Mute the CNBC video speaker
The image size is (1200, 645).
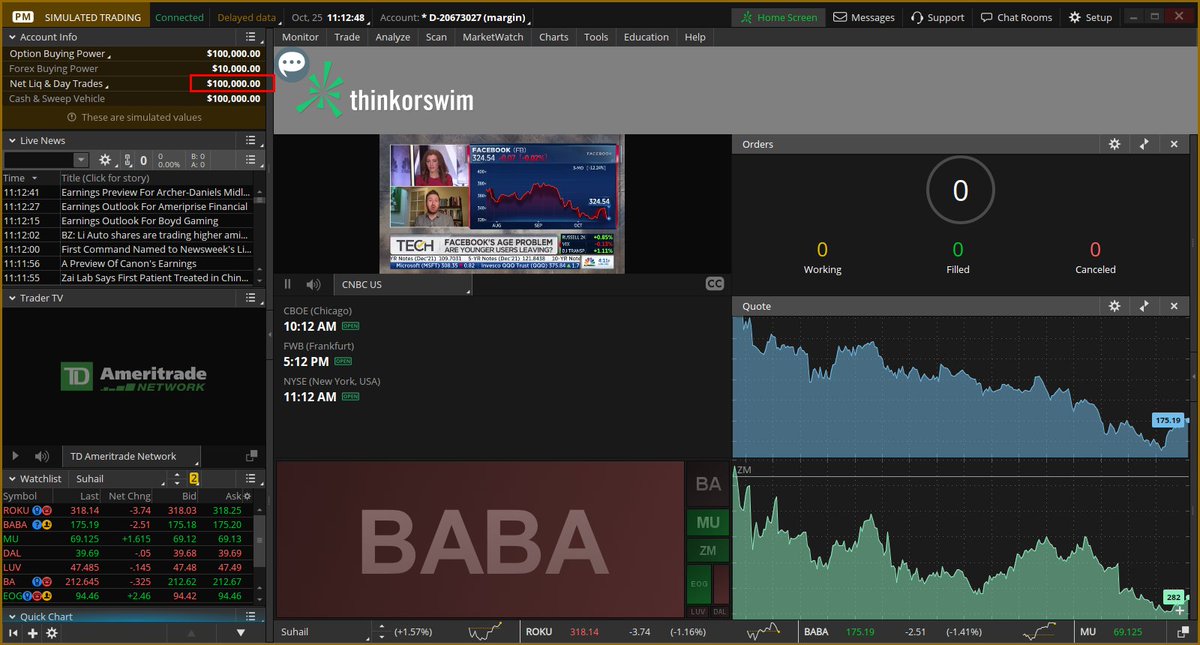(x=313, y=284)
